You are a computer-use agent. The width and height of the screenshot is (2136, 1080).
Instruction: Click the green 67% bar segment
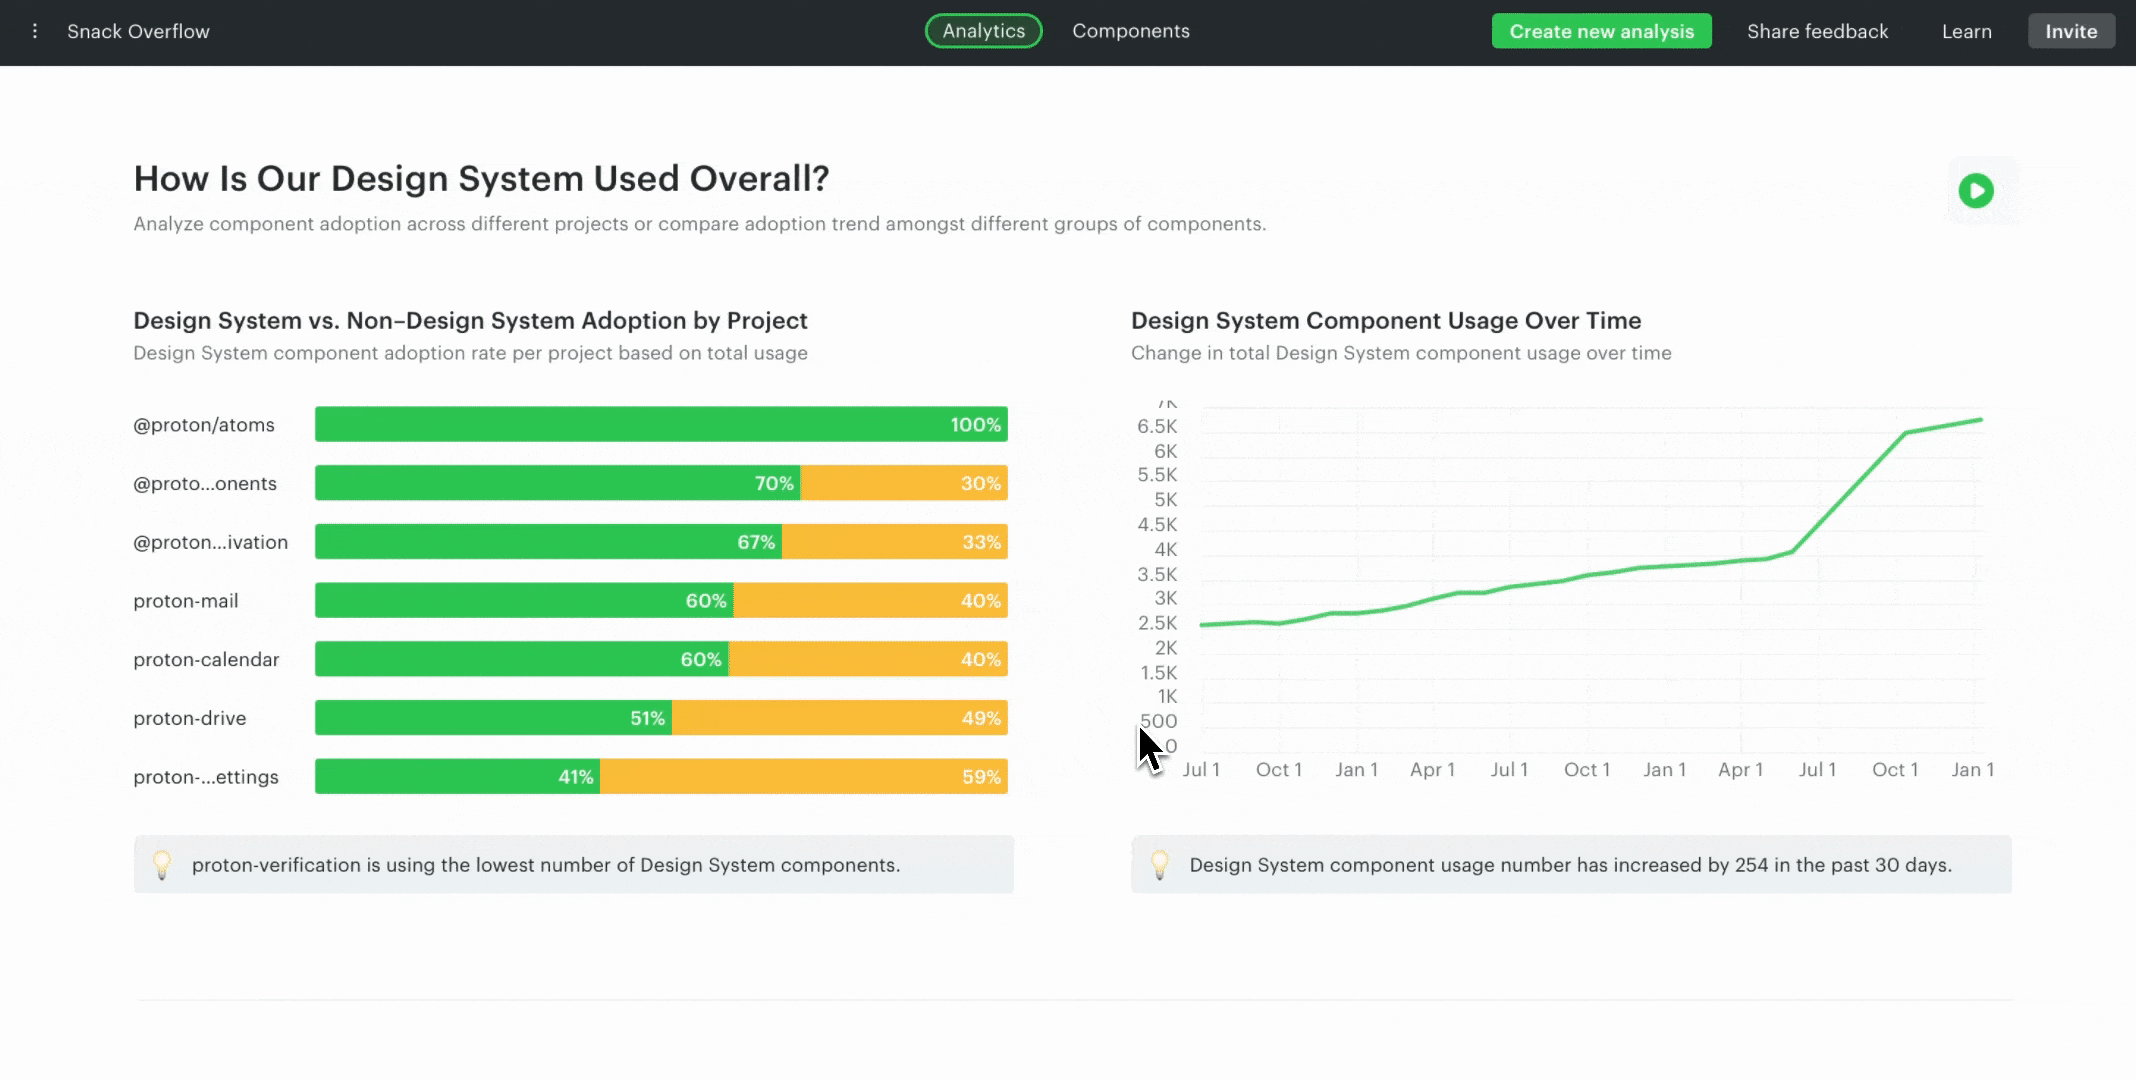(548, 542)
